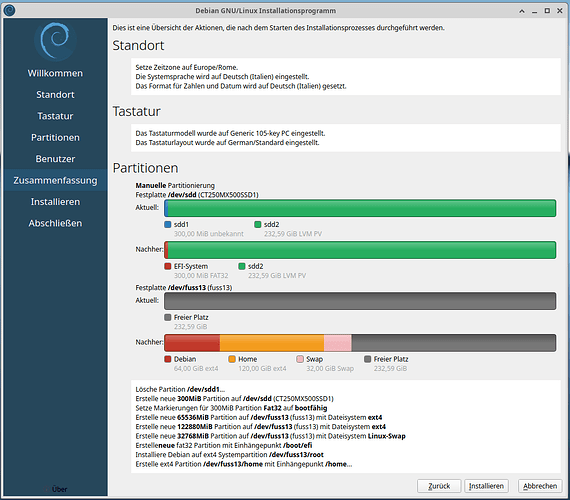Click the red EFI-System legend swatch
Image resolution: width=570 pixels, height=500 pixels.
168,266
